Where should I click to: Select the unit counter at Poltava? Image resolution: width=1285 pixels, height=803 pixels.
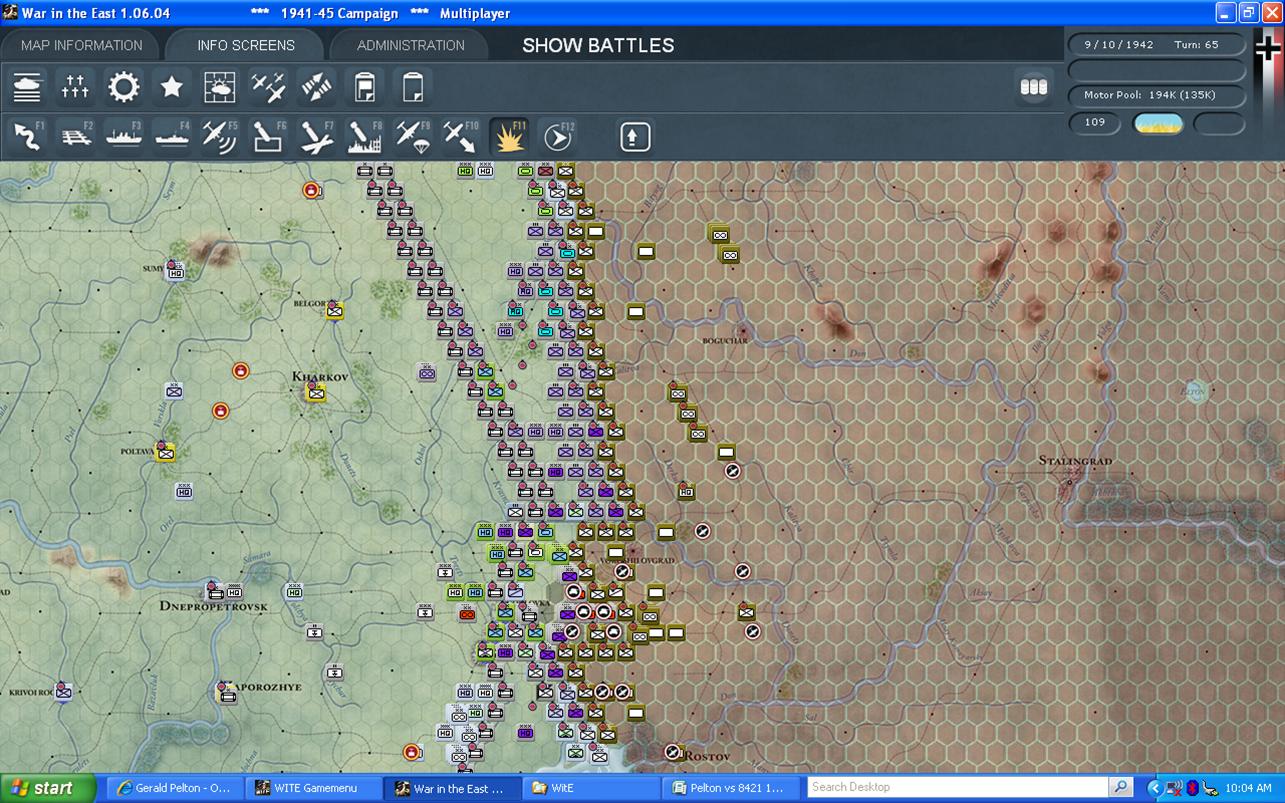(165, 452)
